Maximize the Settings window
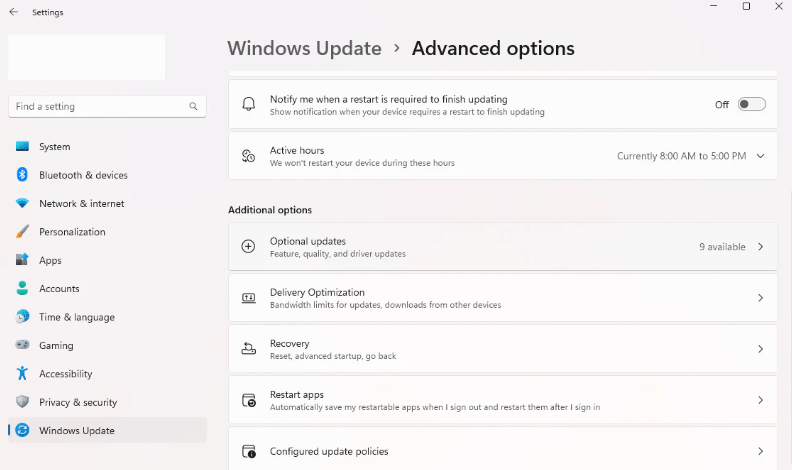The height and width of the screenshot is (470, 792). point(746,6)
